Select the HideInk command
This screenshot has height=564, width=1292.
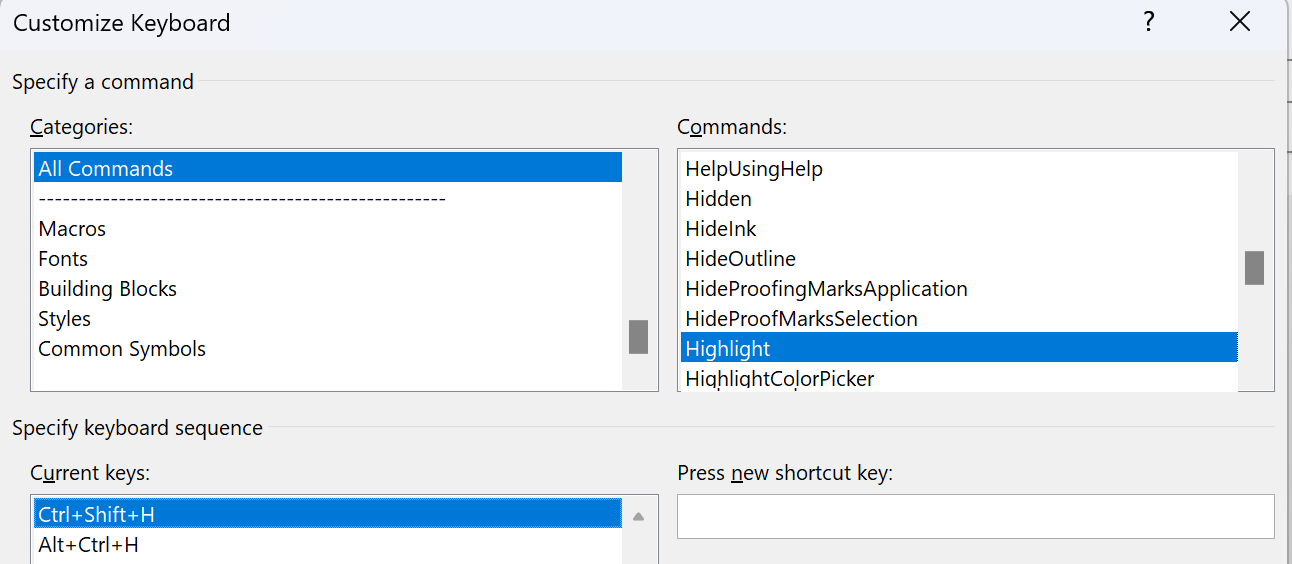point(721,229)
